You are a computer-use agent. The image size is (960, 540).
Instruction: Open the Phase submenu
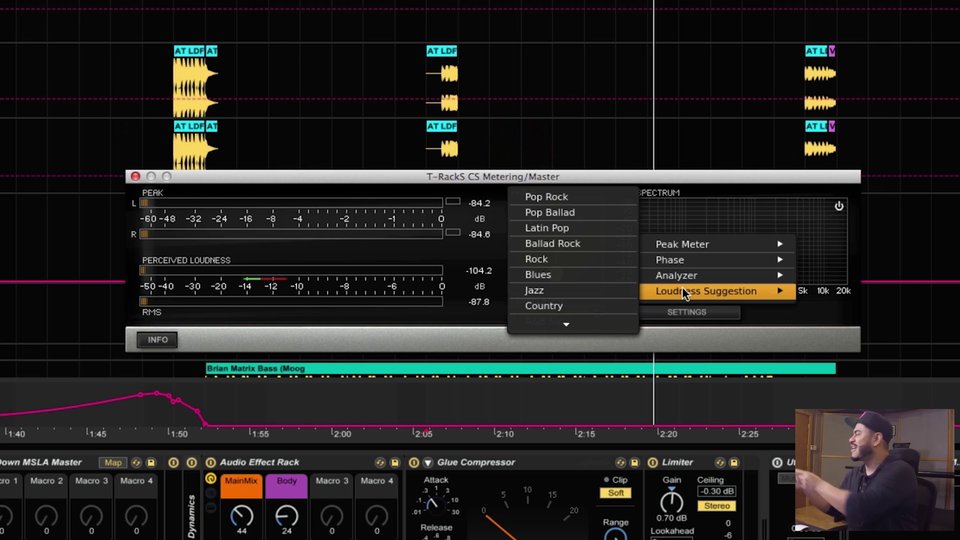pyautogui.click(x=718, y=260)
